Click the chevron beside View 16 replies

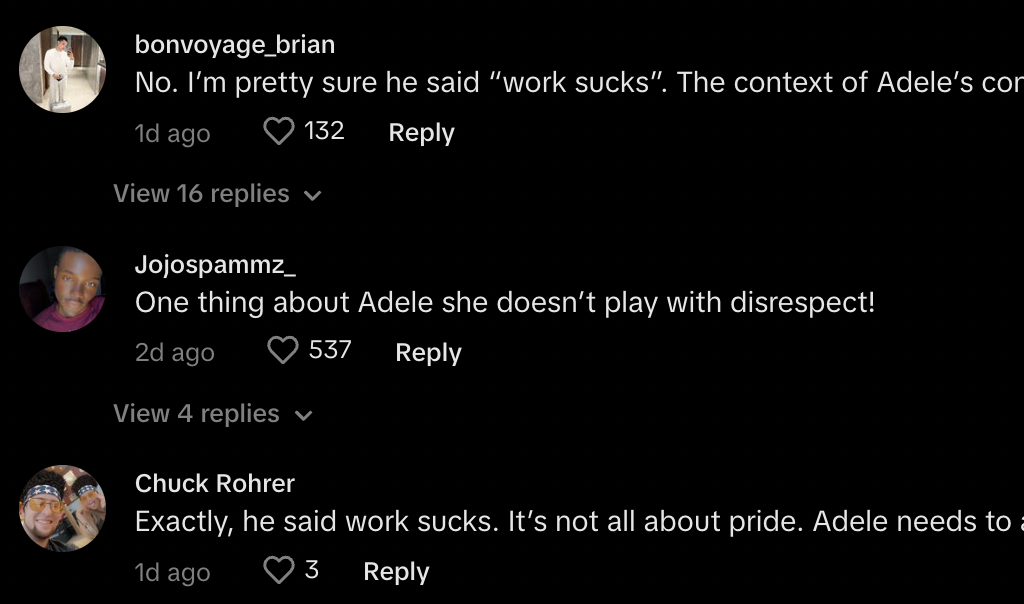pyautogui.click(x=312, y=196)
